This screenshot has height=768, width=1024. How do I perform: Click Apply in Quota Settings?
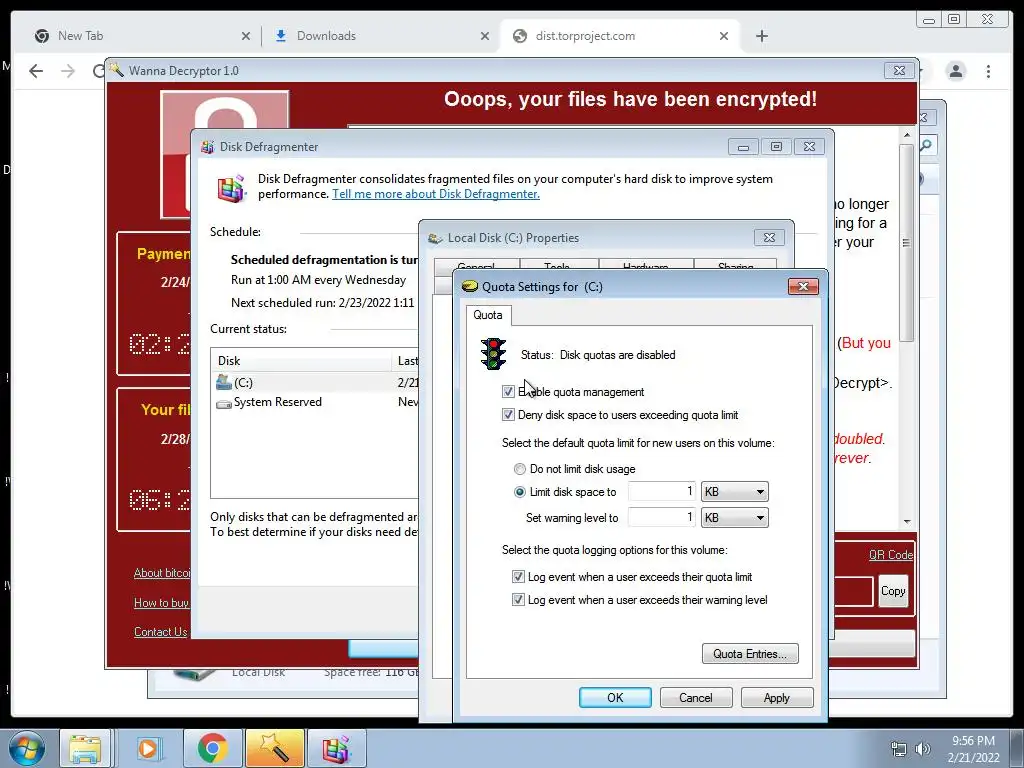point(777,697)
